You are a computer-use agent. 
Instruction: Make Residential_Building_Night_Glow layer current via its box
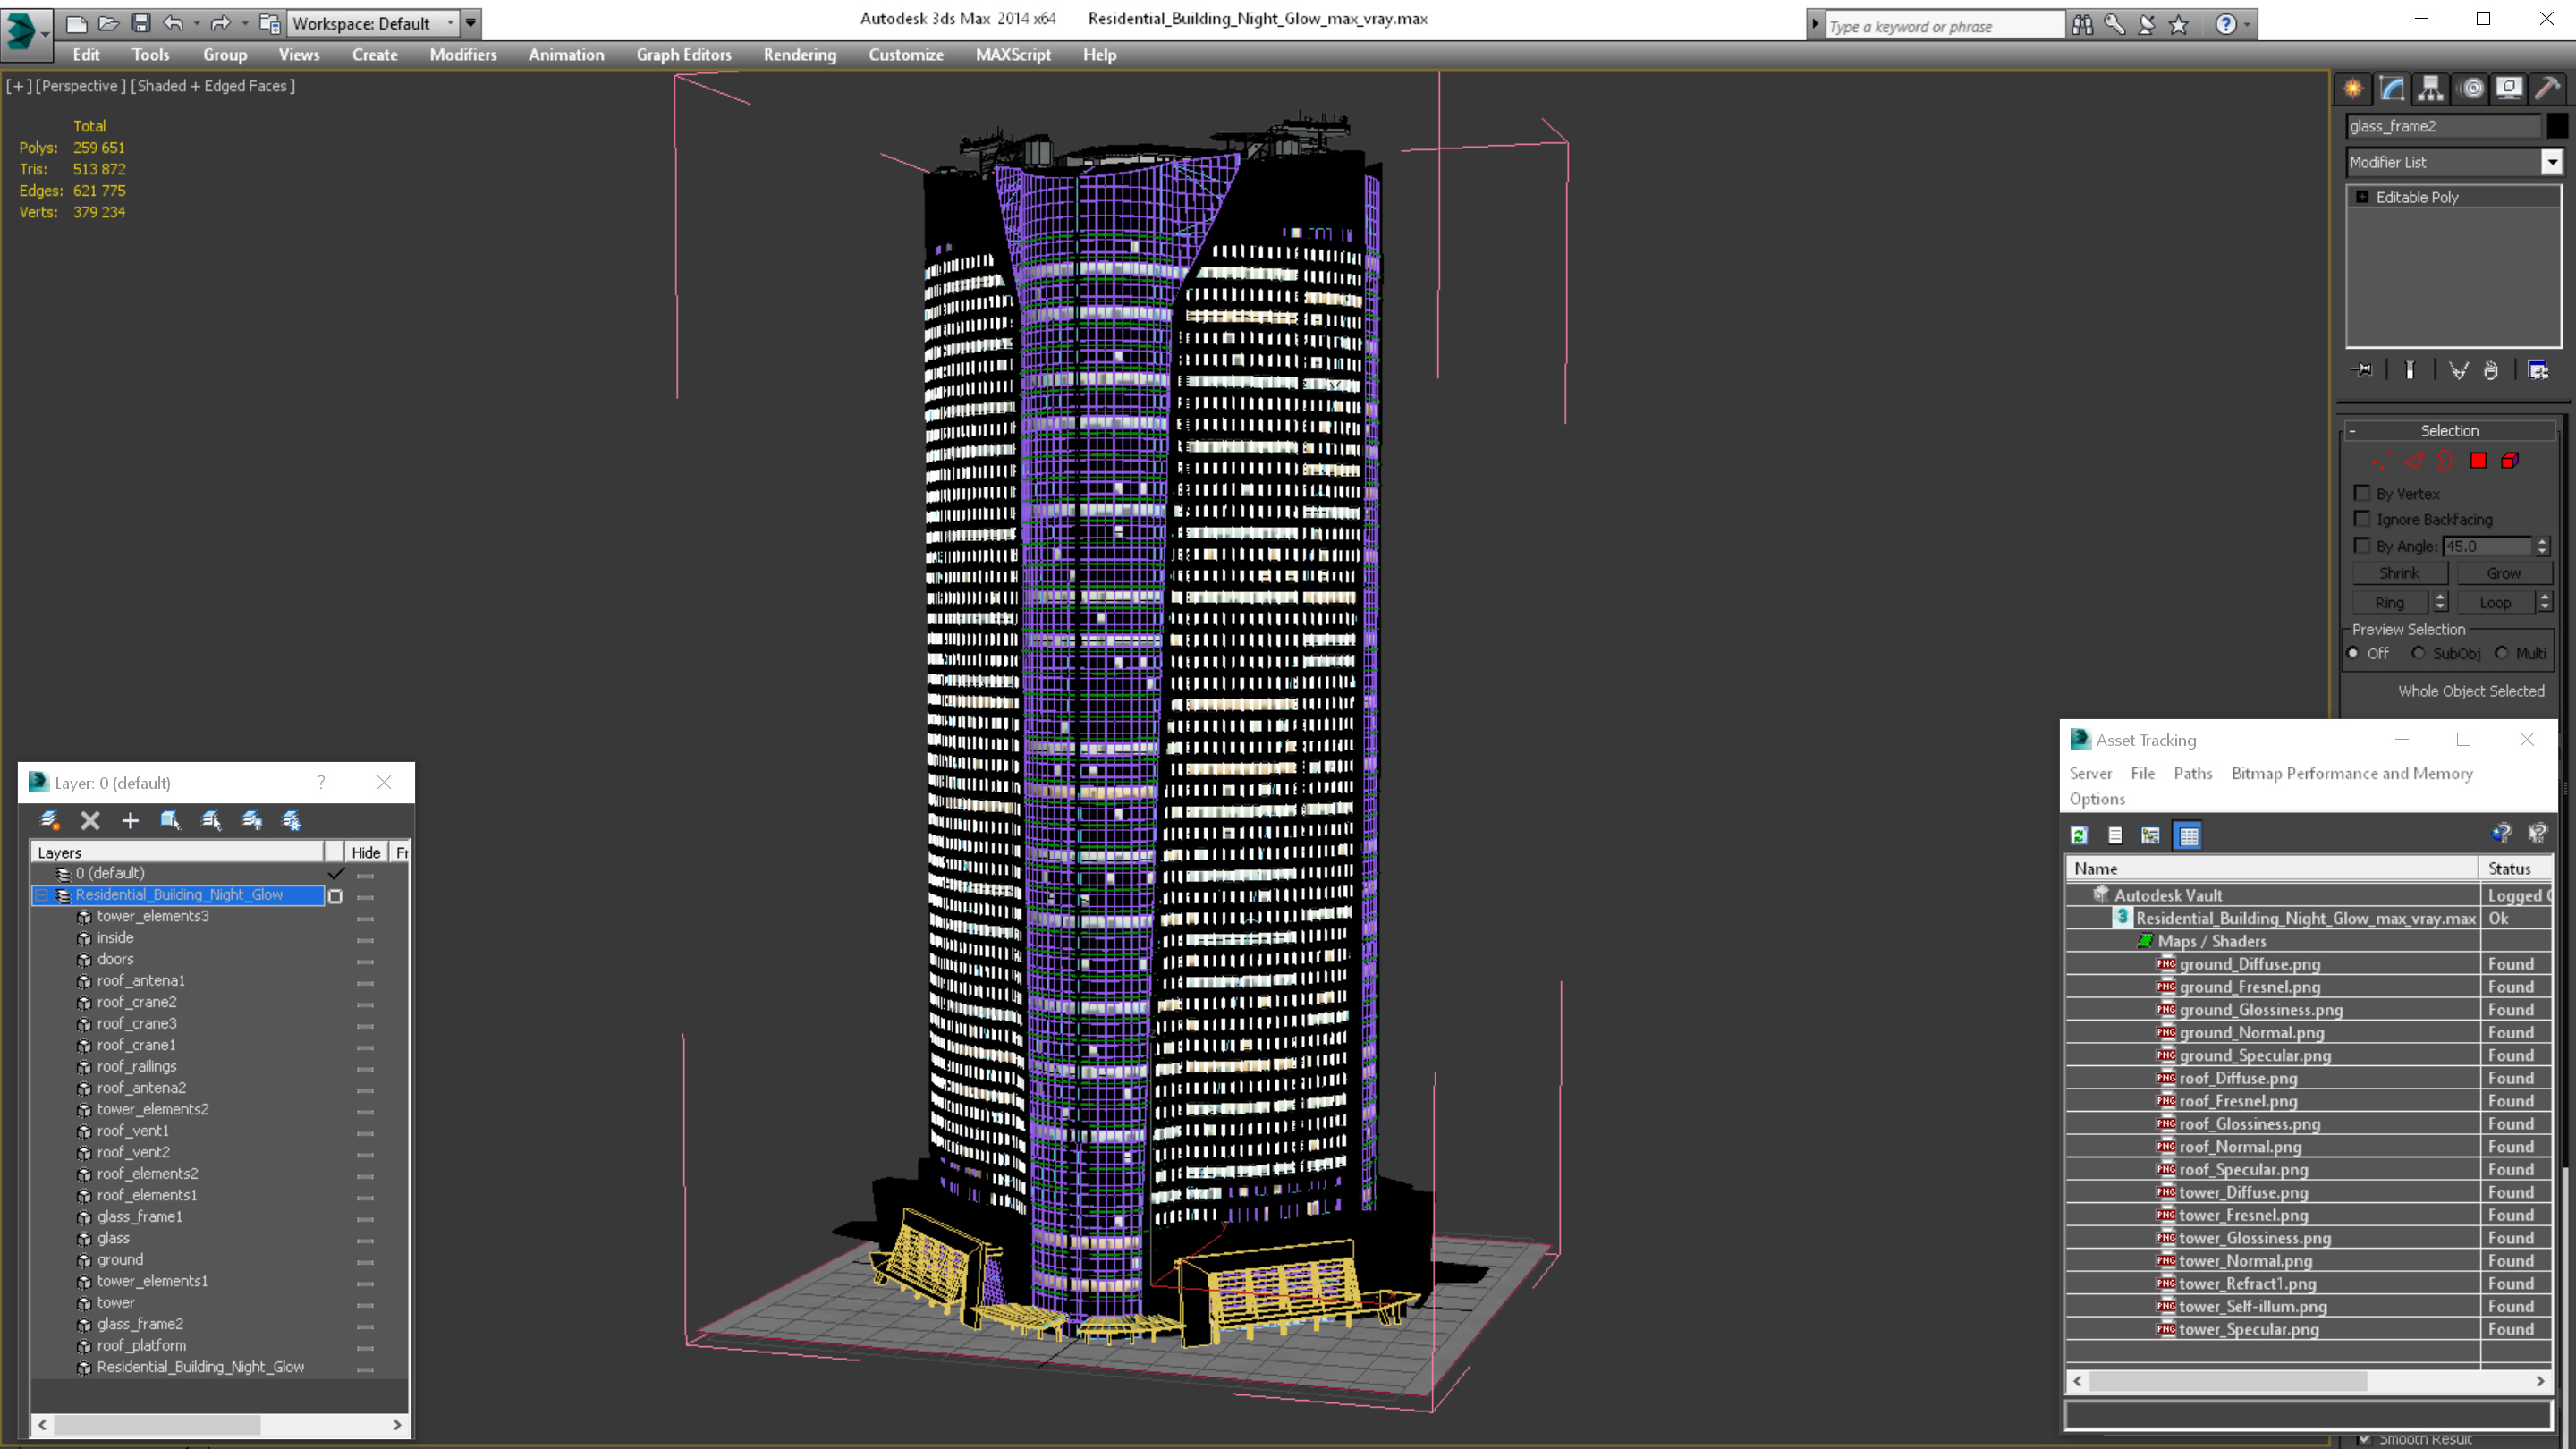point(335,896)
